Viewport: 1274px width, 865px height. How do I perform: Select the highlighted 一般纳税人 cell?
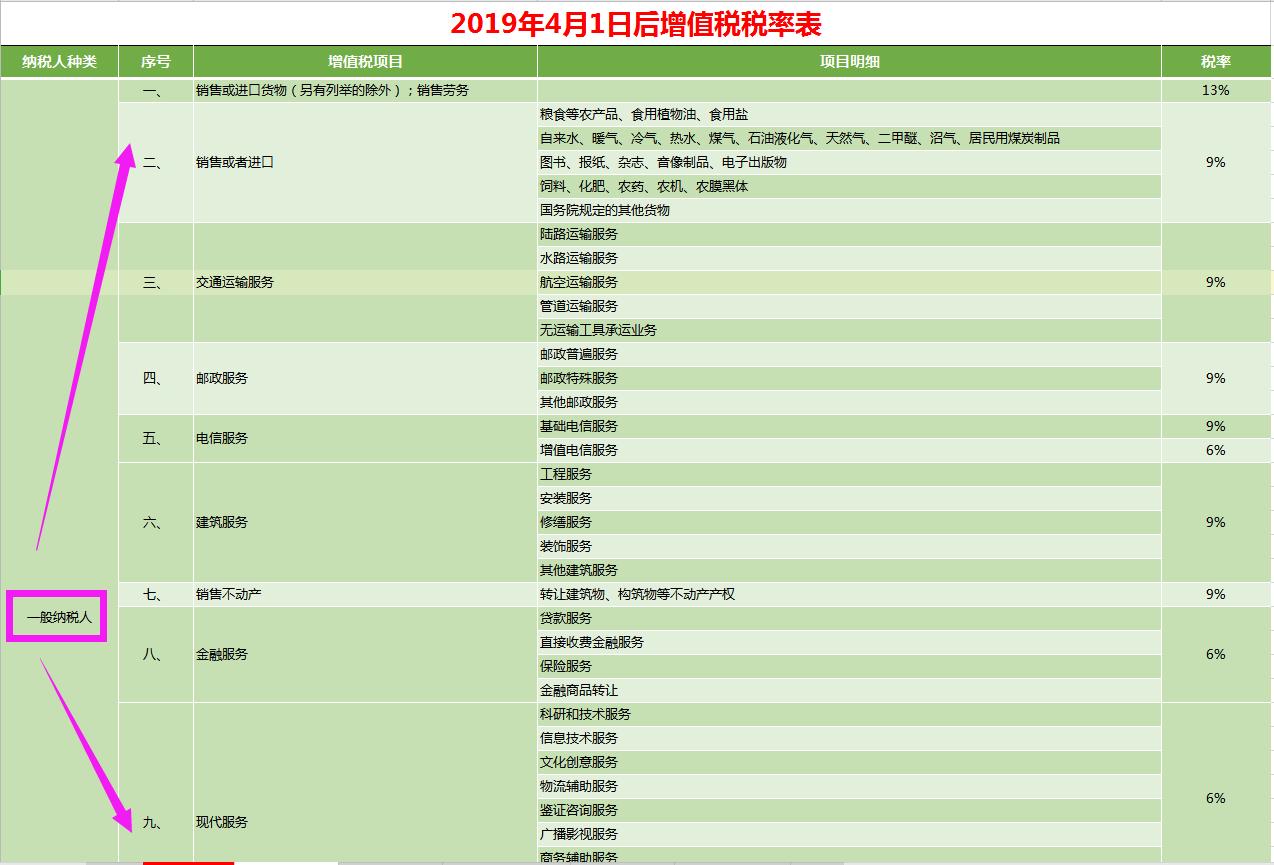tap(57, 618)
